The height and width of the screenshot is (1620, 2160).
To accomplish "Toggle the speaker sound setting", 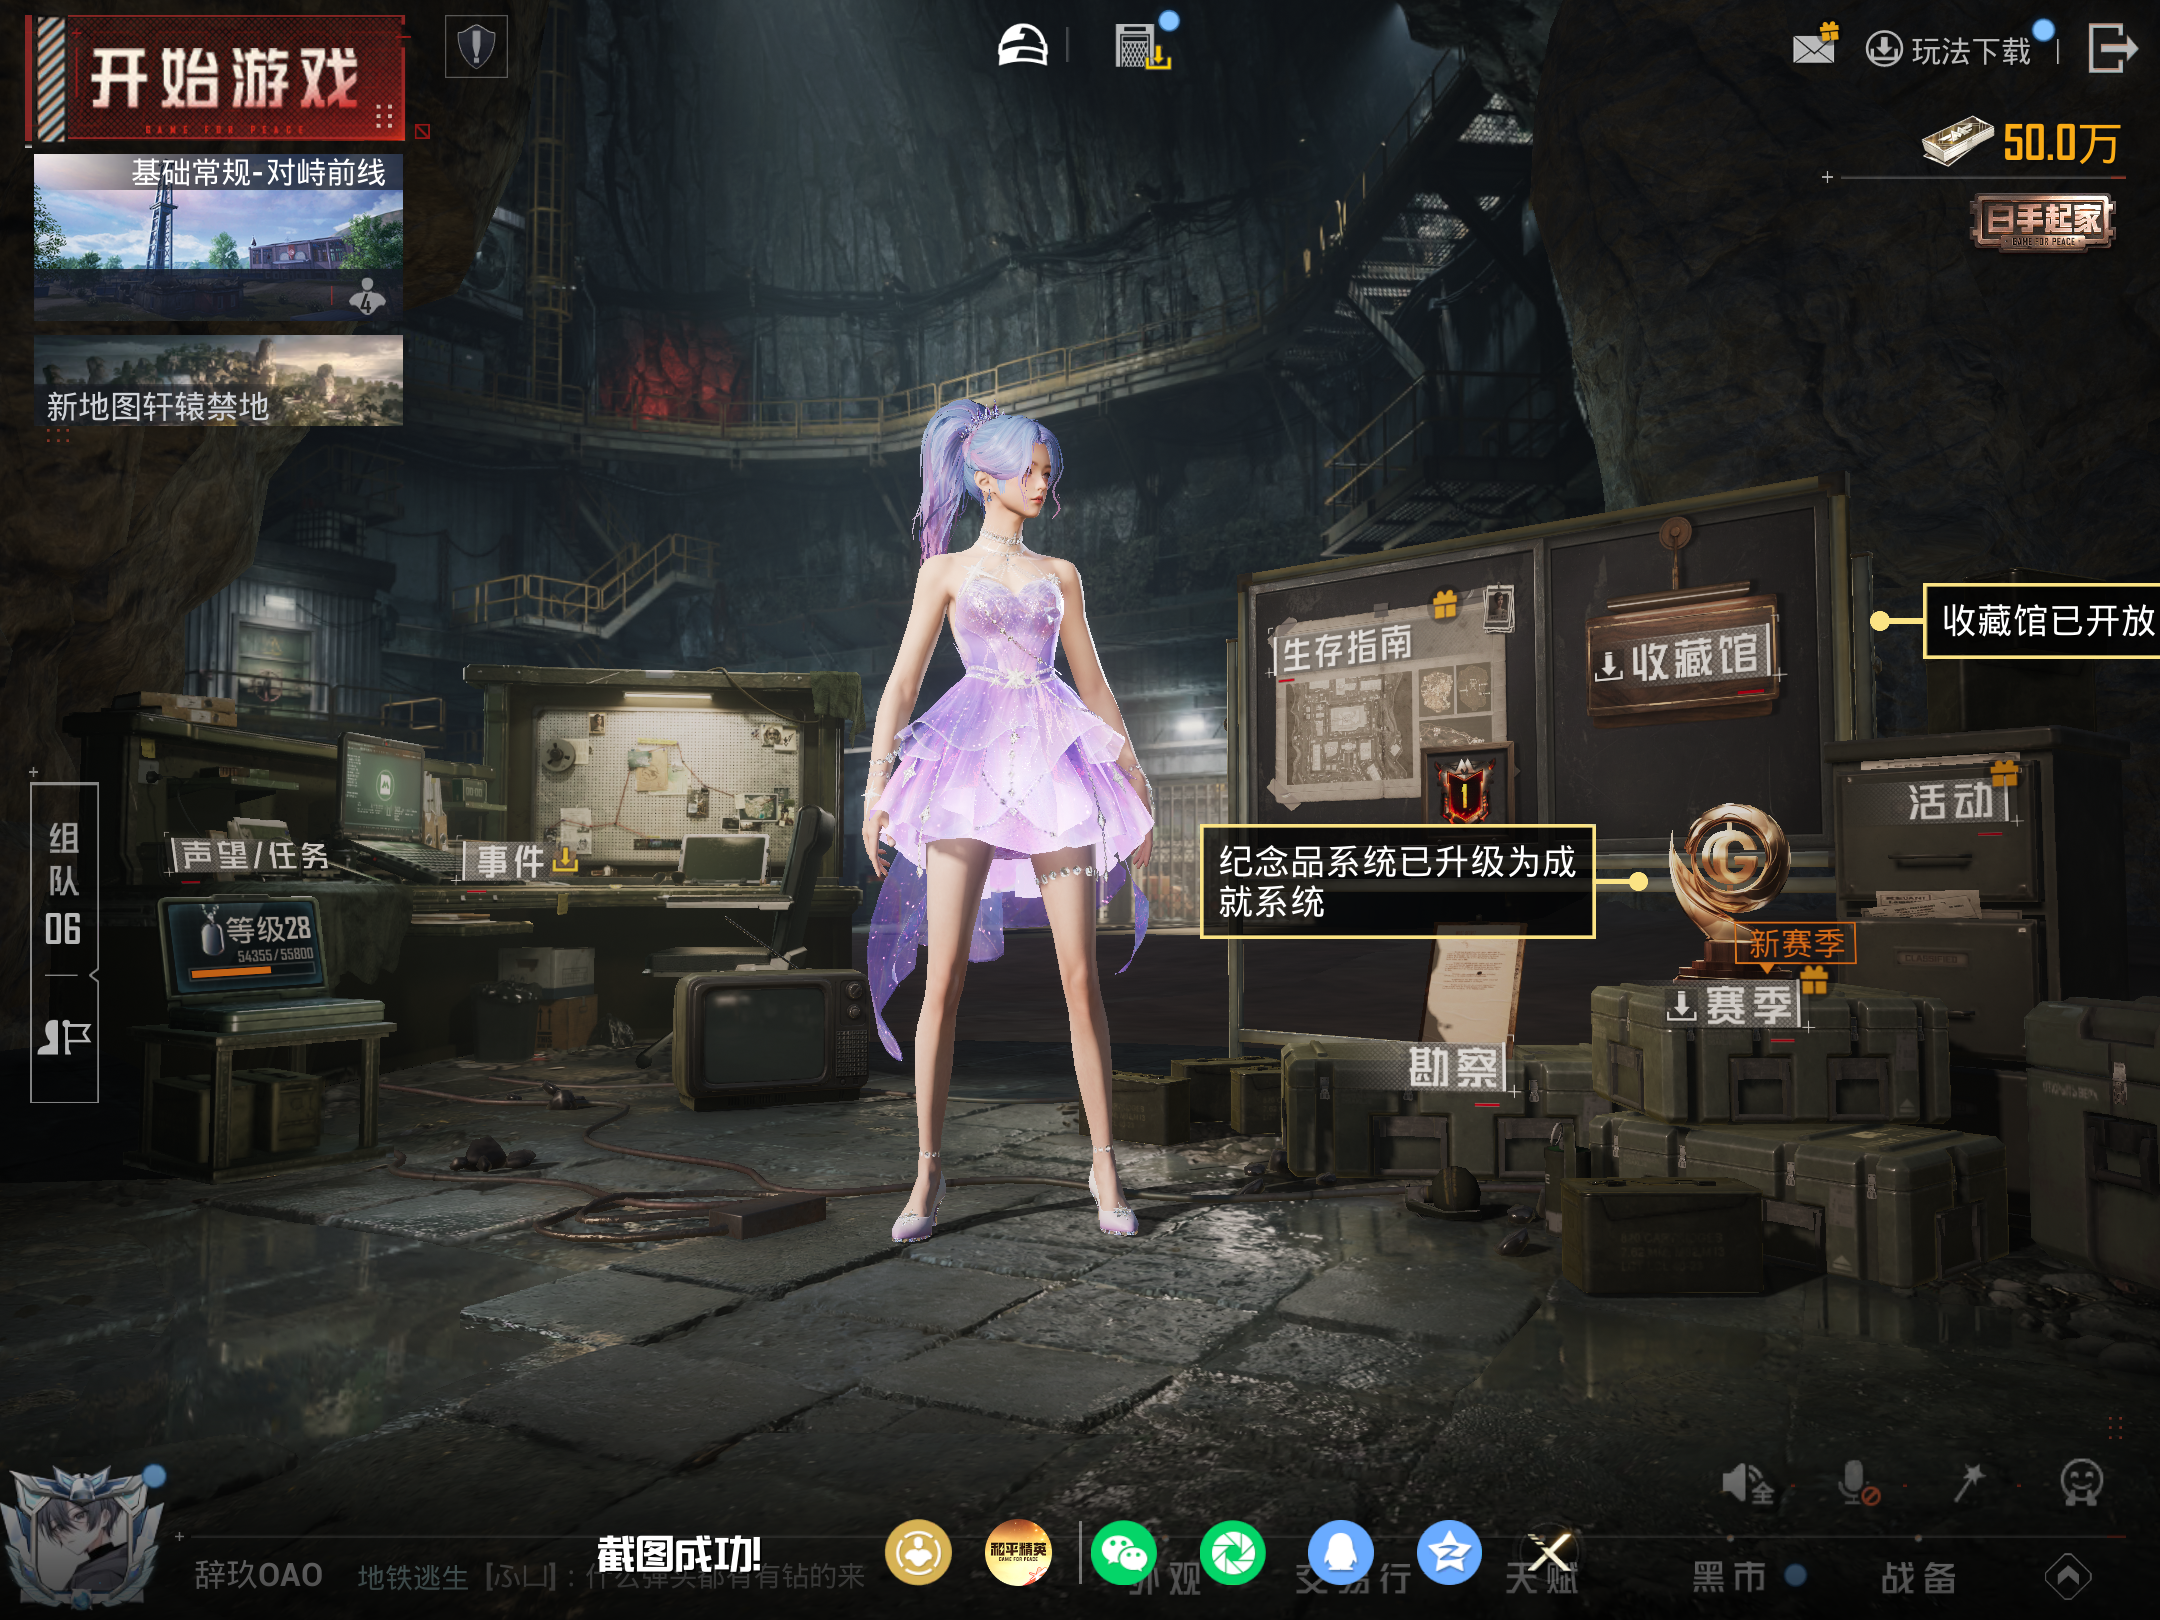I will (1746, 1484).
